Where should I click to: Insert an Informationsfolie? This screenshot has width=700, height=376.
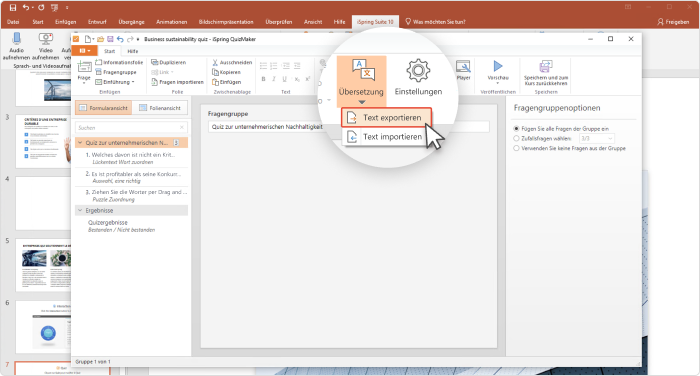tap(119, 63)
